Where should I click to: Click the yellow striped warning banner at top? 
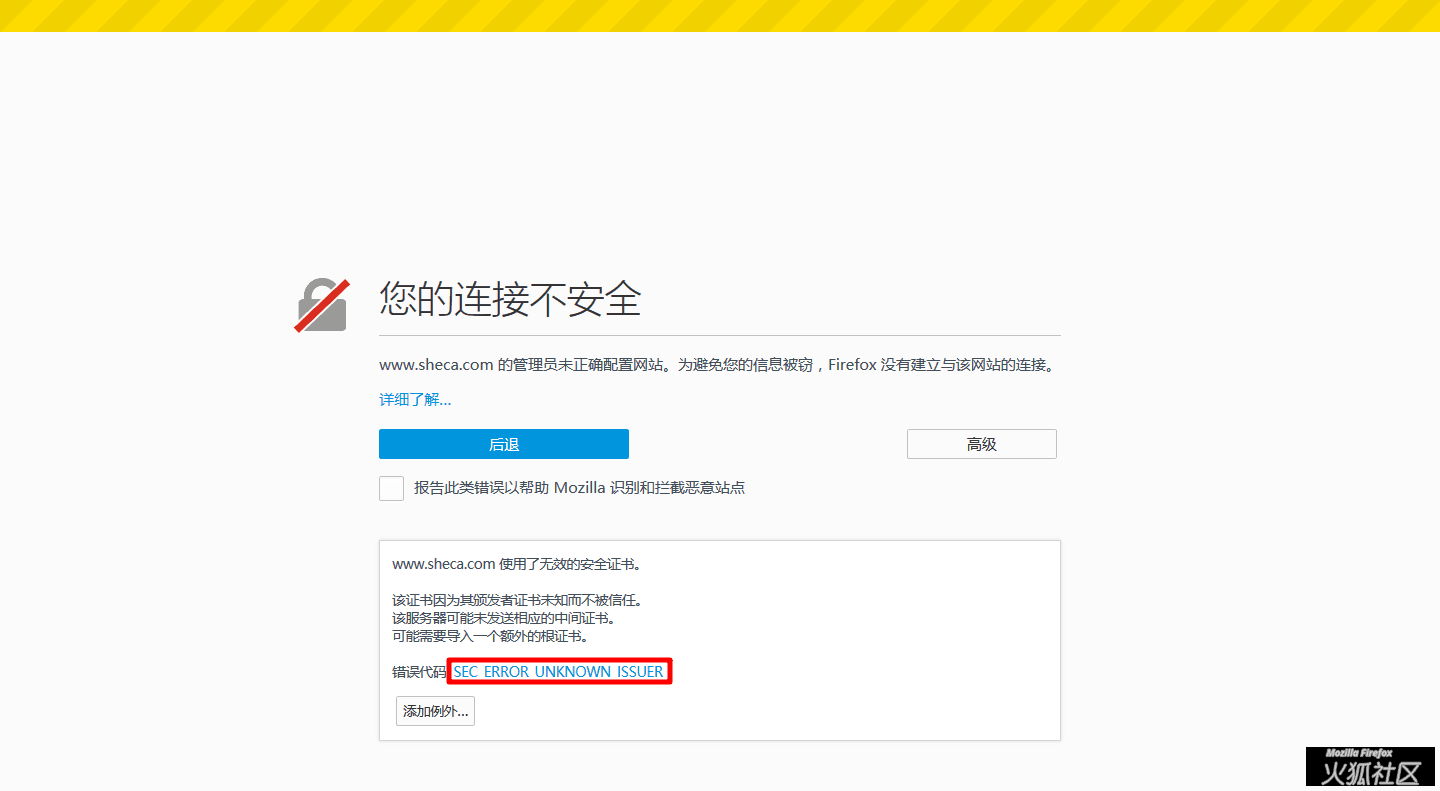point(720,15)
